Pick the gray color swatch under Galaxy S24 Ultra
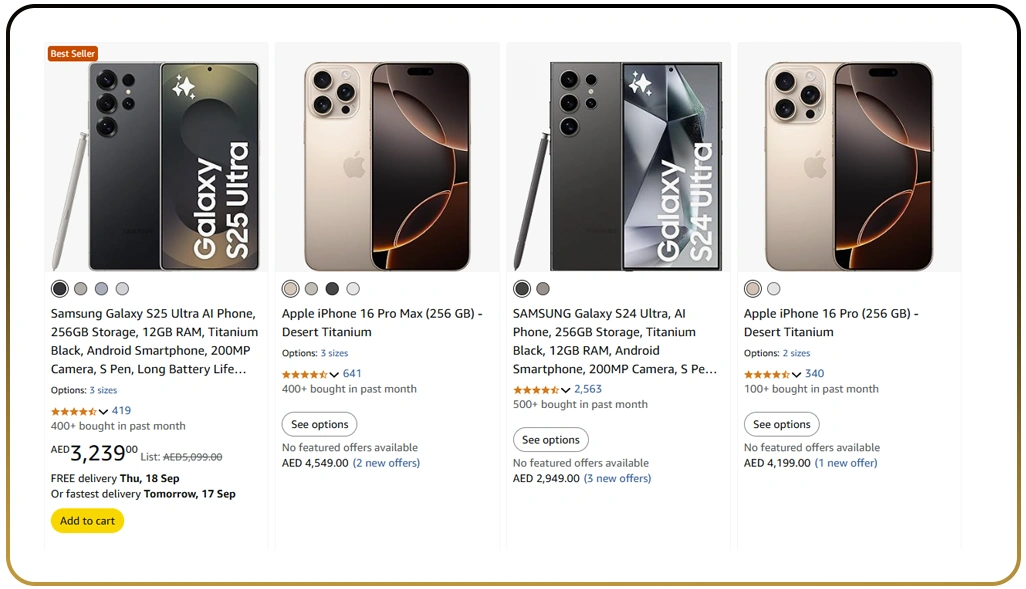1026x589 pixels. [x=543, y=288]
